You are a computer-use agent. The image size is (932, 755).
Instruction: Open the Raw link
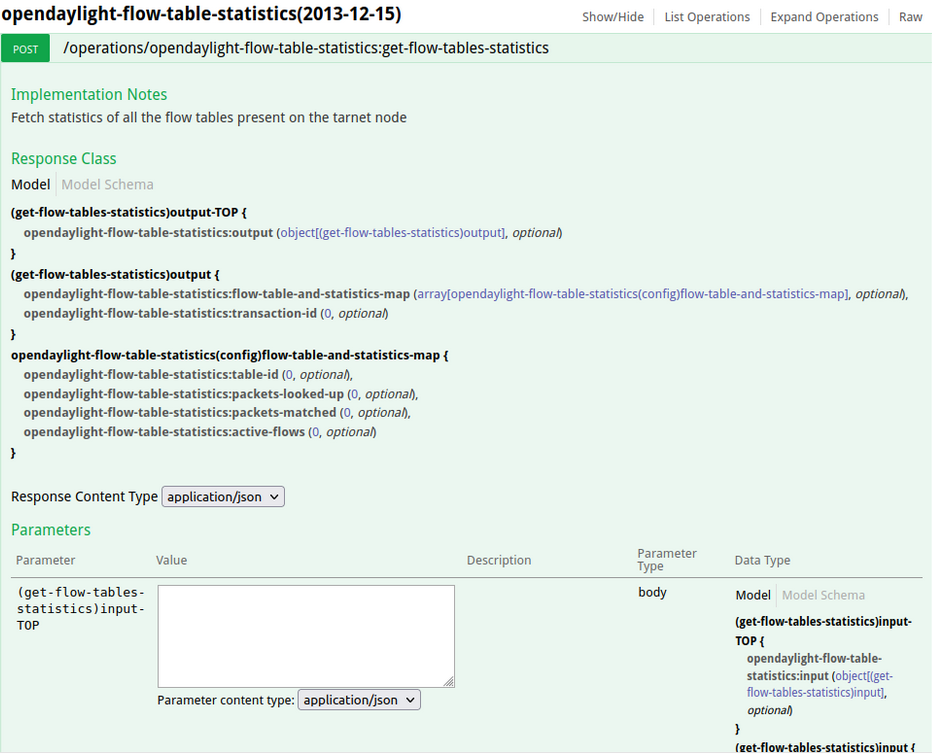coord(910,17)
